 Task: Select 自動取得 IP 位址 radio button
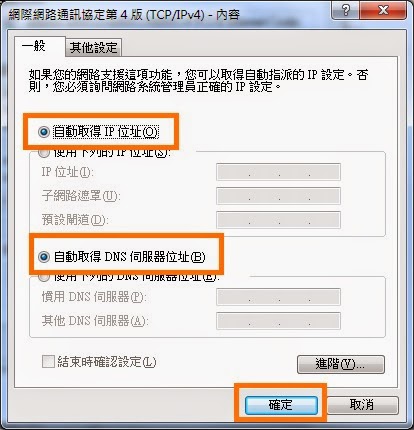44,132
